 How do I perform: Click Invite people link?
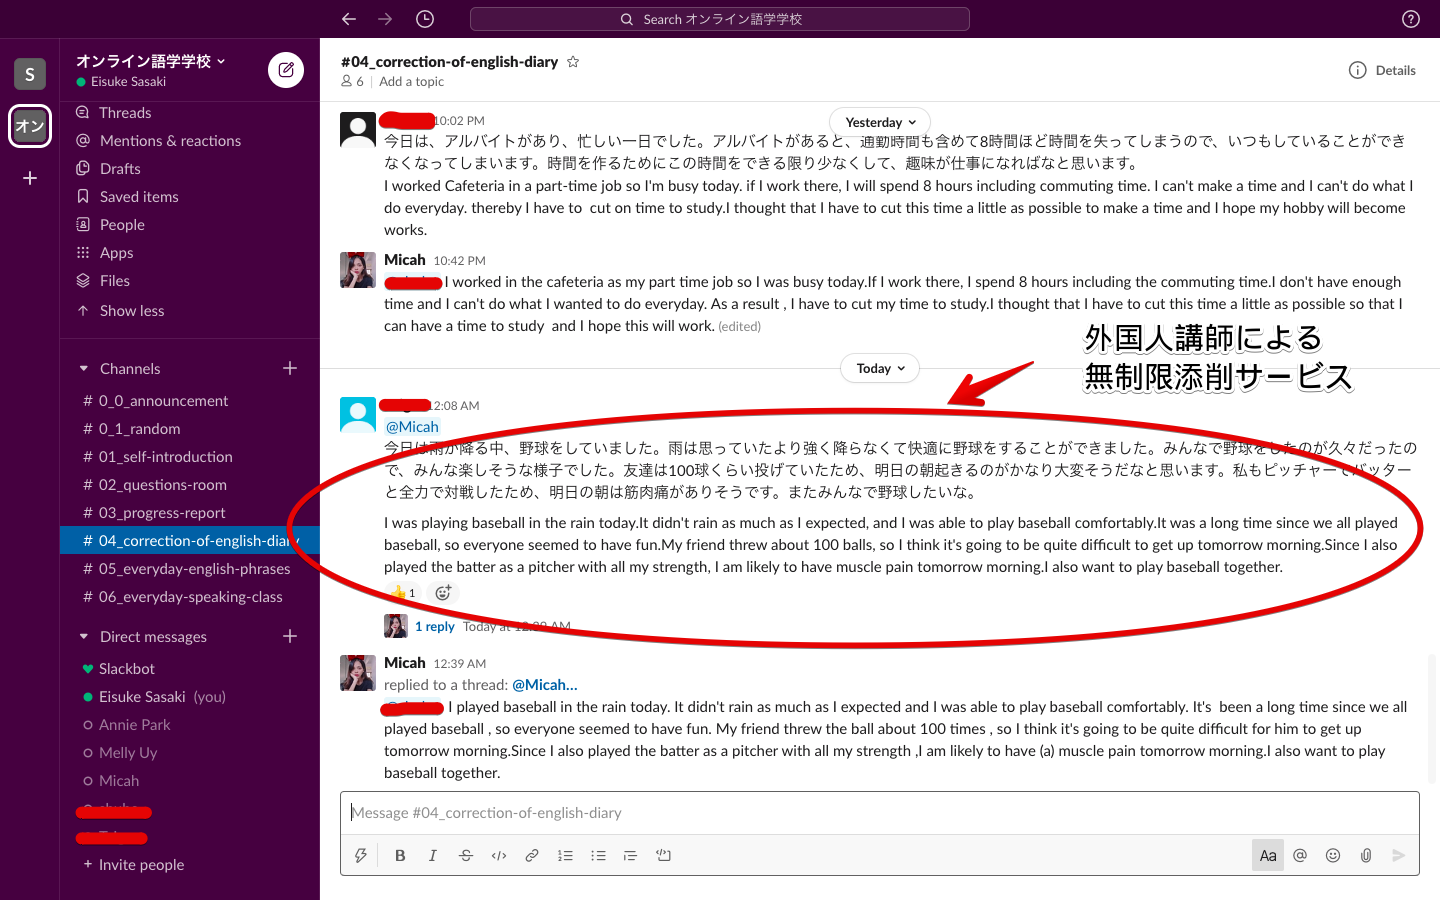coord(141,865)
